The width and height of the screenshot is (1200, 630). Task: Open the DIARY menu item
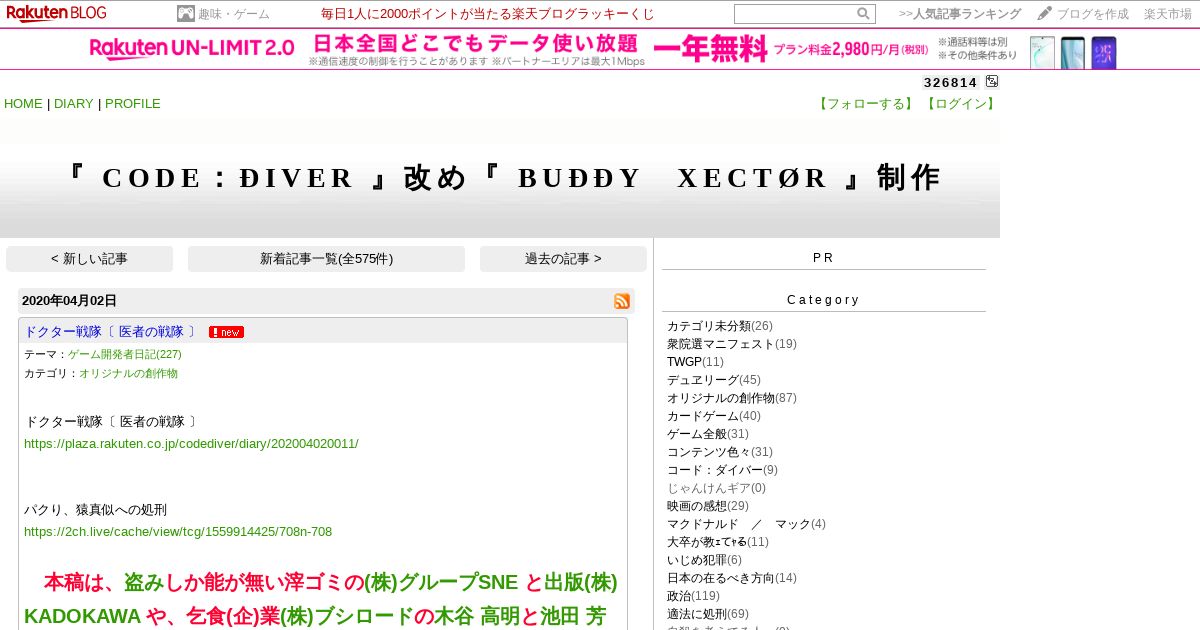73,104
